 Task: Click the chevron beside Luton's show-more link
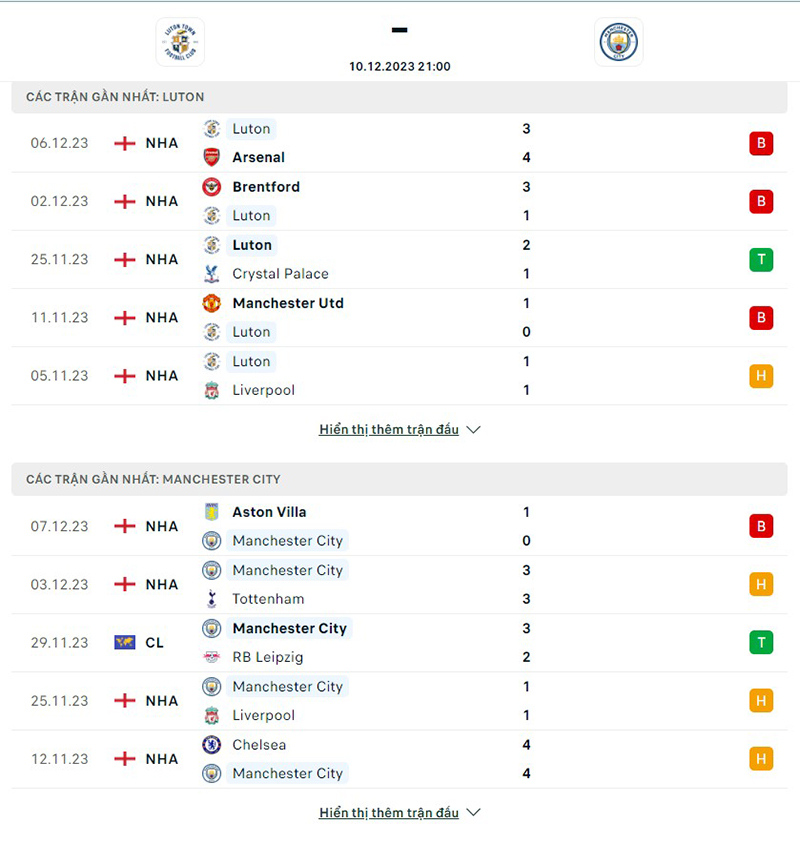472,429
